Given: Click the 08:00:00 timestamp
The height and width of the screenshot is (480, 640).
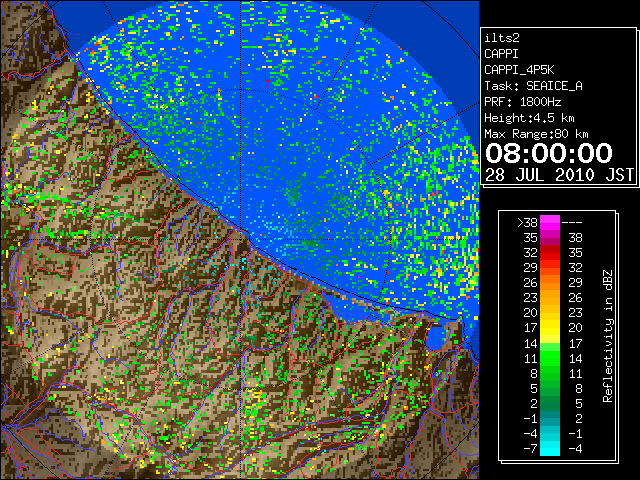Looking at the screenshot, I should [549, 153].
